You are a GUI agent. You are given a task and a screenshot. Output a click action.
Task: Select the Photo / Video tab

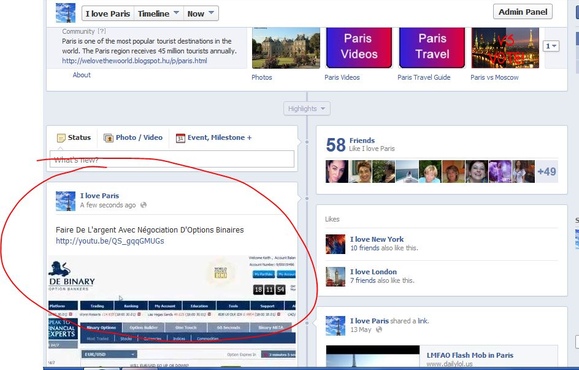pyautogui.click(x=133, y=138)
